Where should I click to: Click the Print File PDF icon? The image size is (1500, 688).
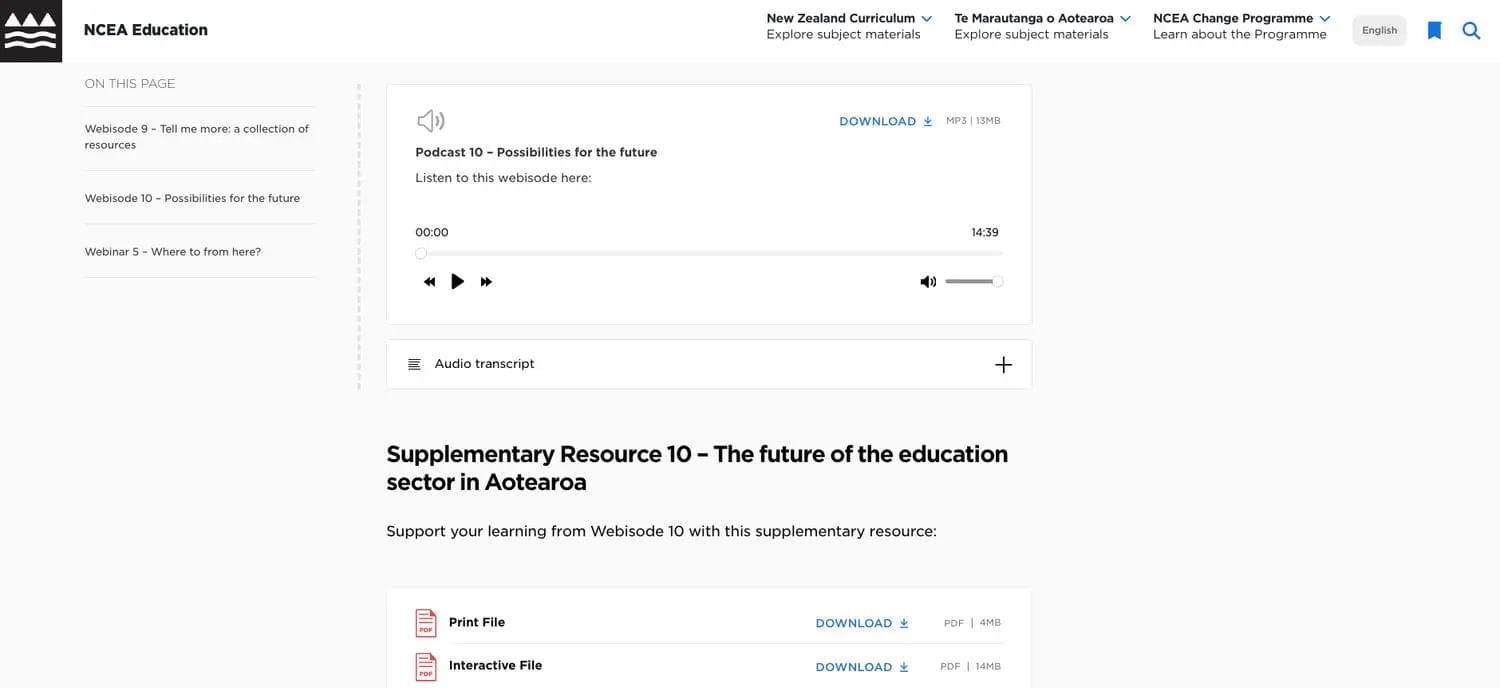(426, 623)
